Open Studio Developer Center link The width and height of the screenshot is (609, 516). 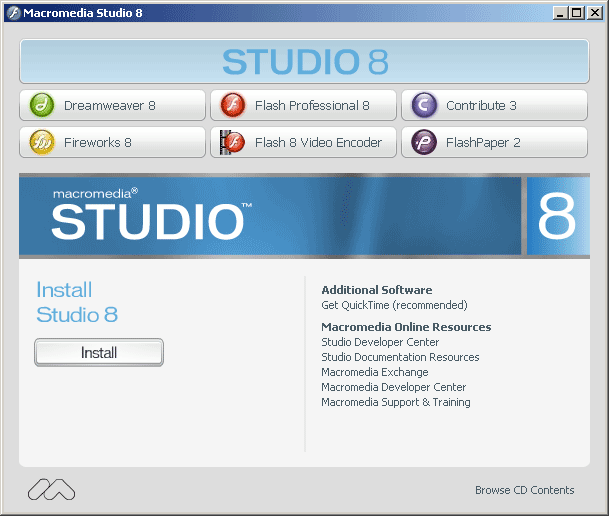[x=380, y=342]
